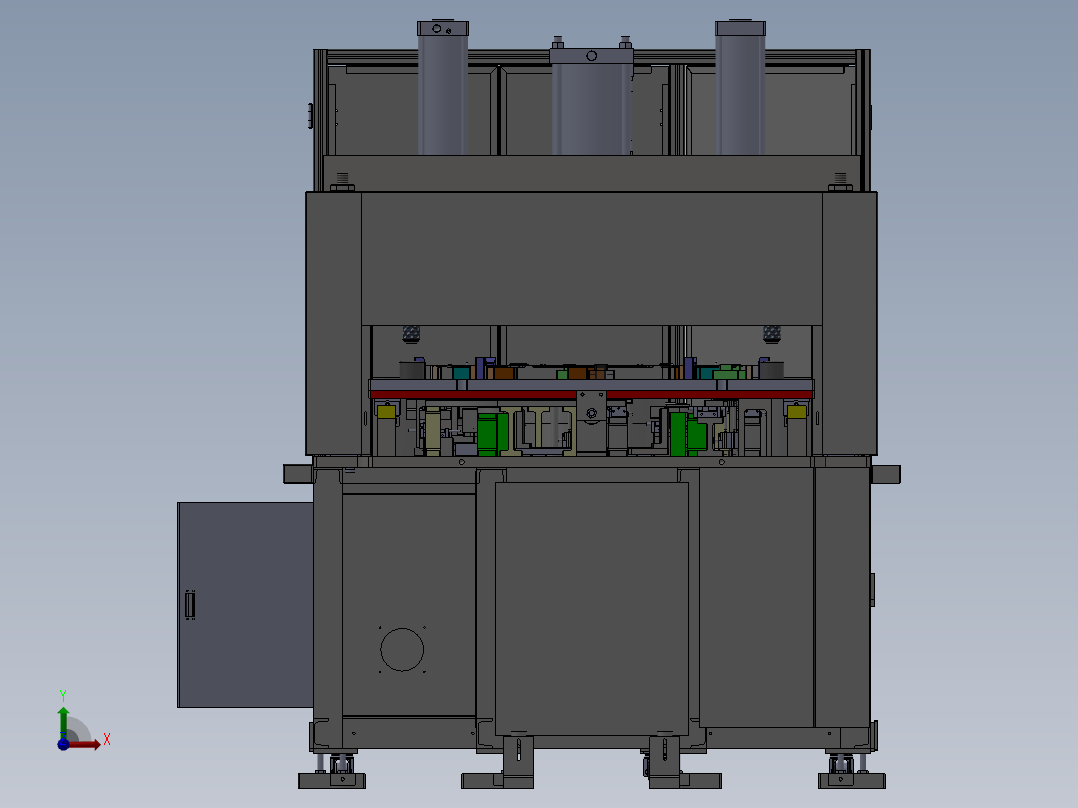Select the gray side cabinet door face
The image size is (1078, 808).
pos(245,604)
